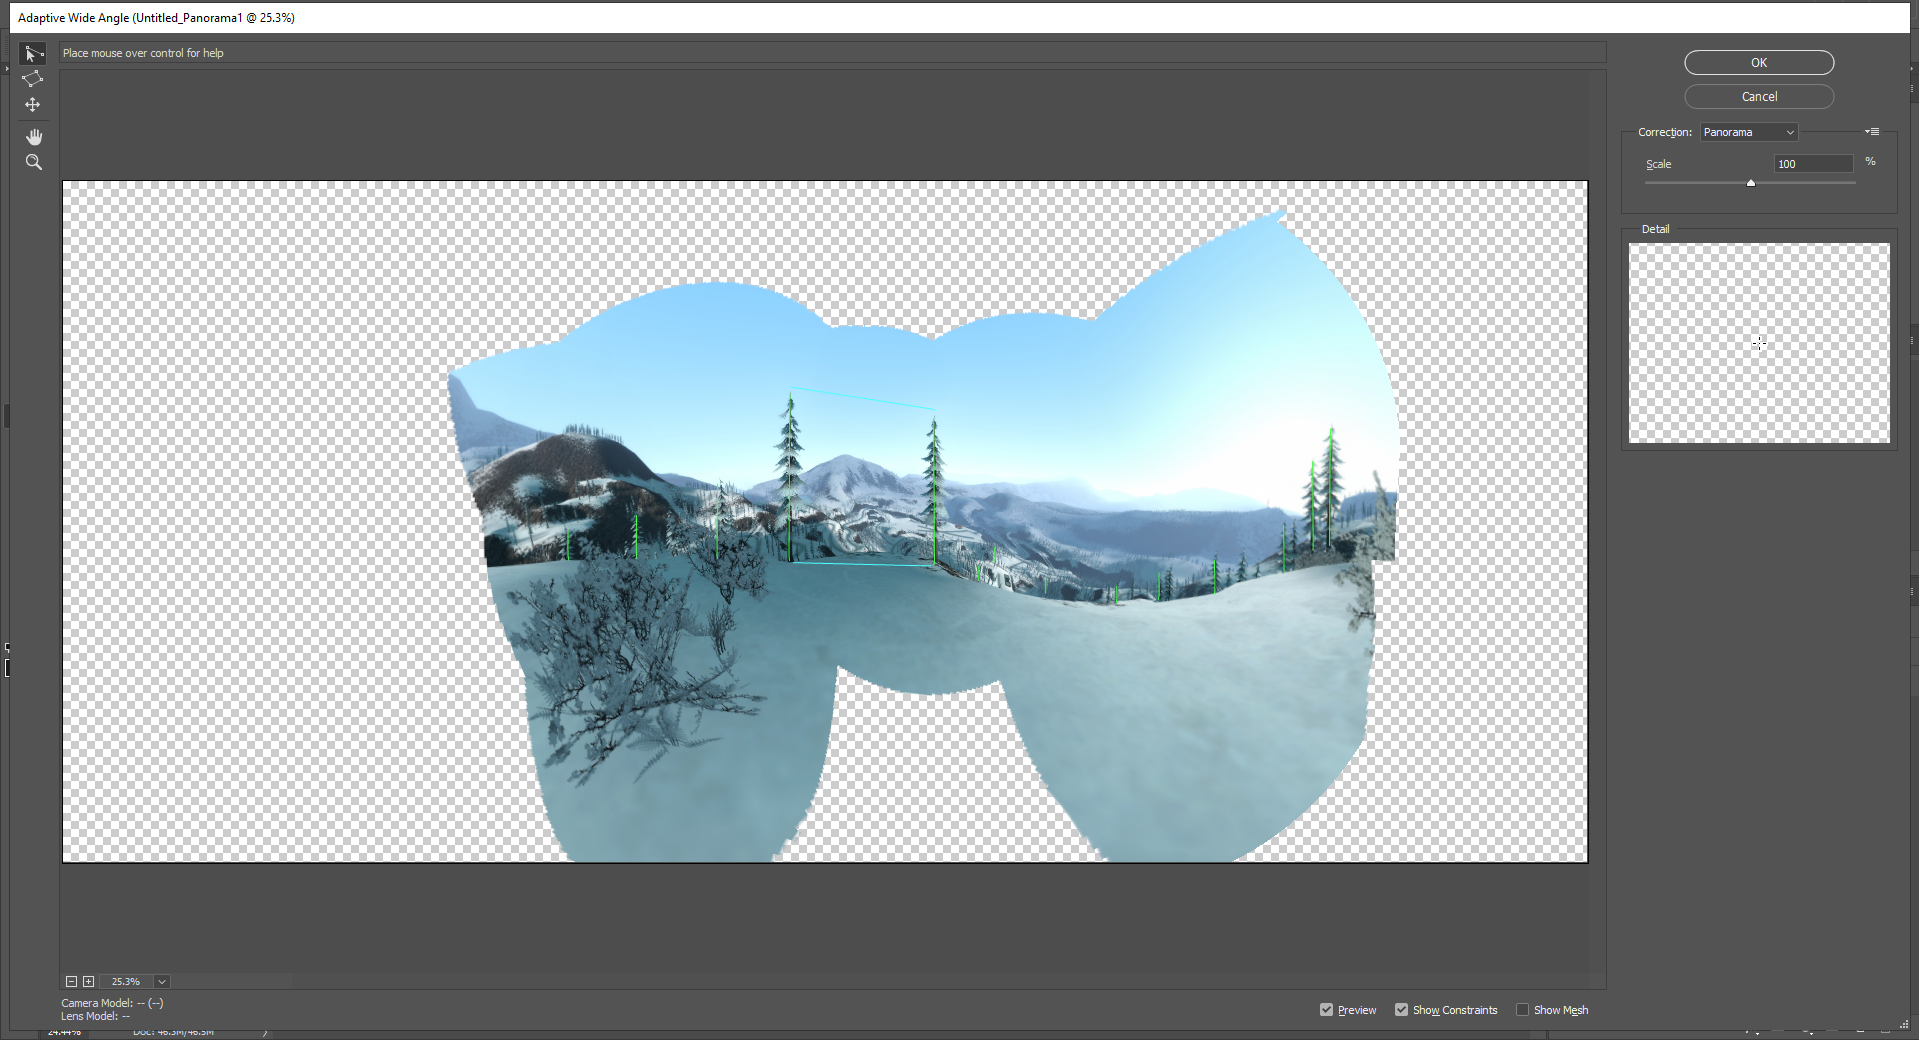Click the Detail preview thumbnail
Image resolution: width=1919 pixels, height=1040 pixels.
coord(1758,343)
